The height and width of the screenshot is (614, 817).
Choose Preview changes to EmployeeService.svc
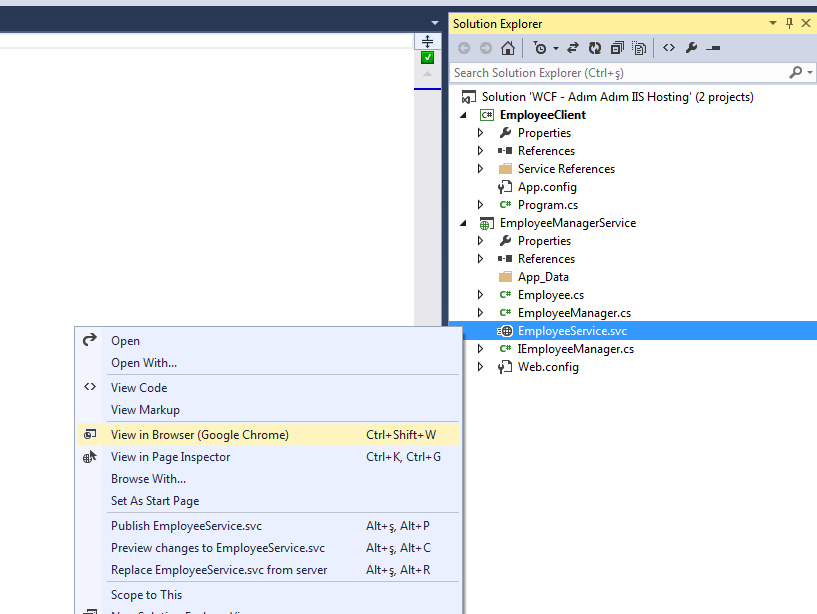[268, 548]
